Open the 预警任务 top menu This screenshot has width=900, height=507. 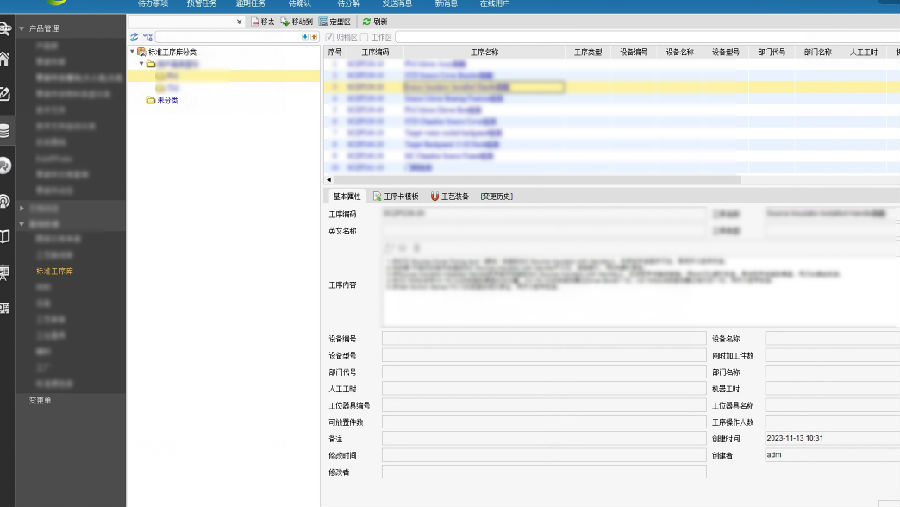click(201, 3)
